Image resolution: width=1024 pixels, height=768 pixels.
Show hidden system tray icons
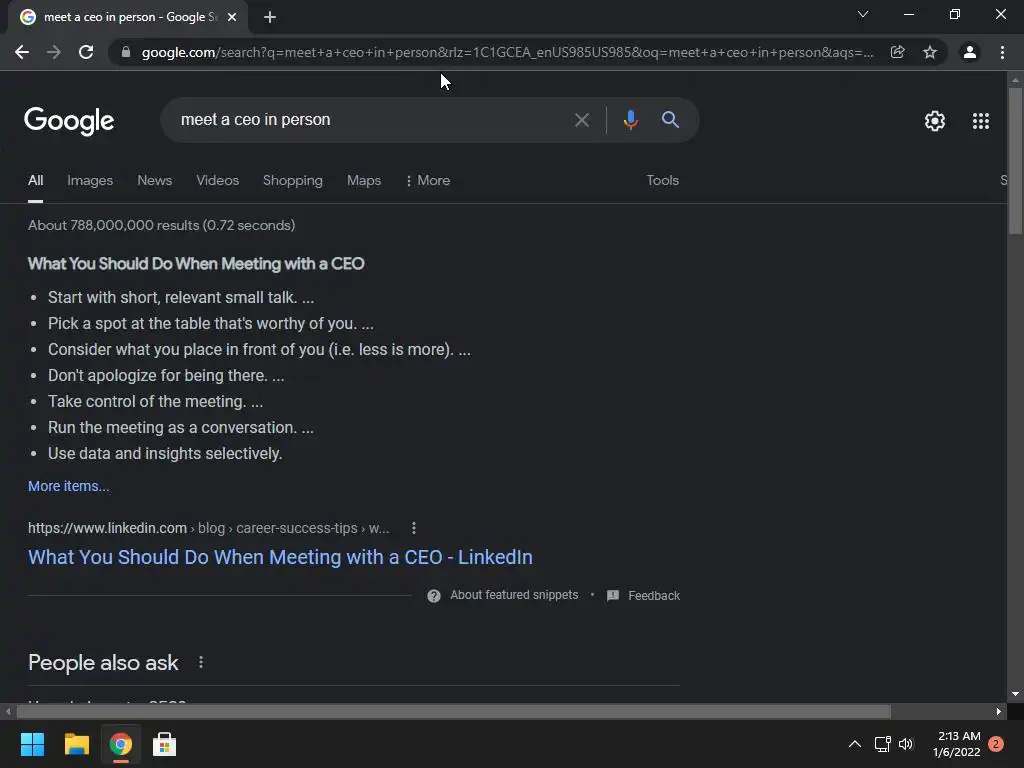point(854,744)
